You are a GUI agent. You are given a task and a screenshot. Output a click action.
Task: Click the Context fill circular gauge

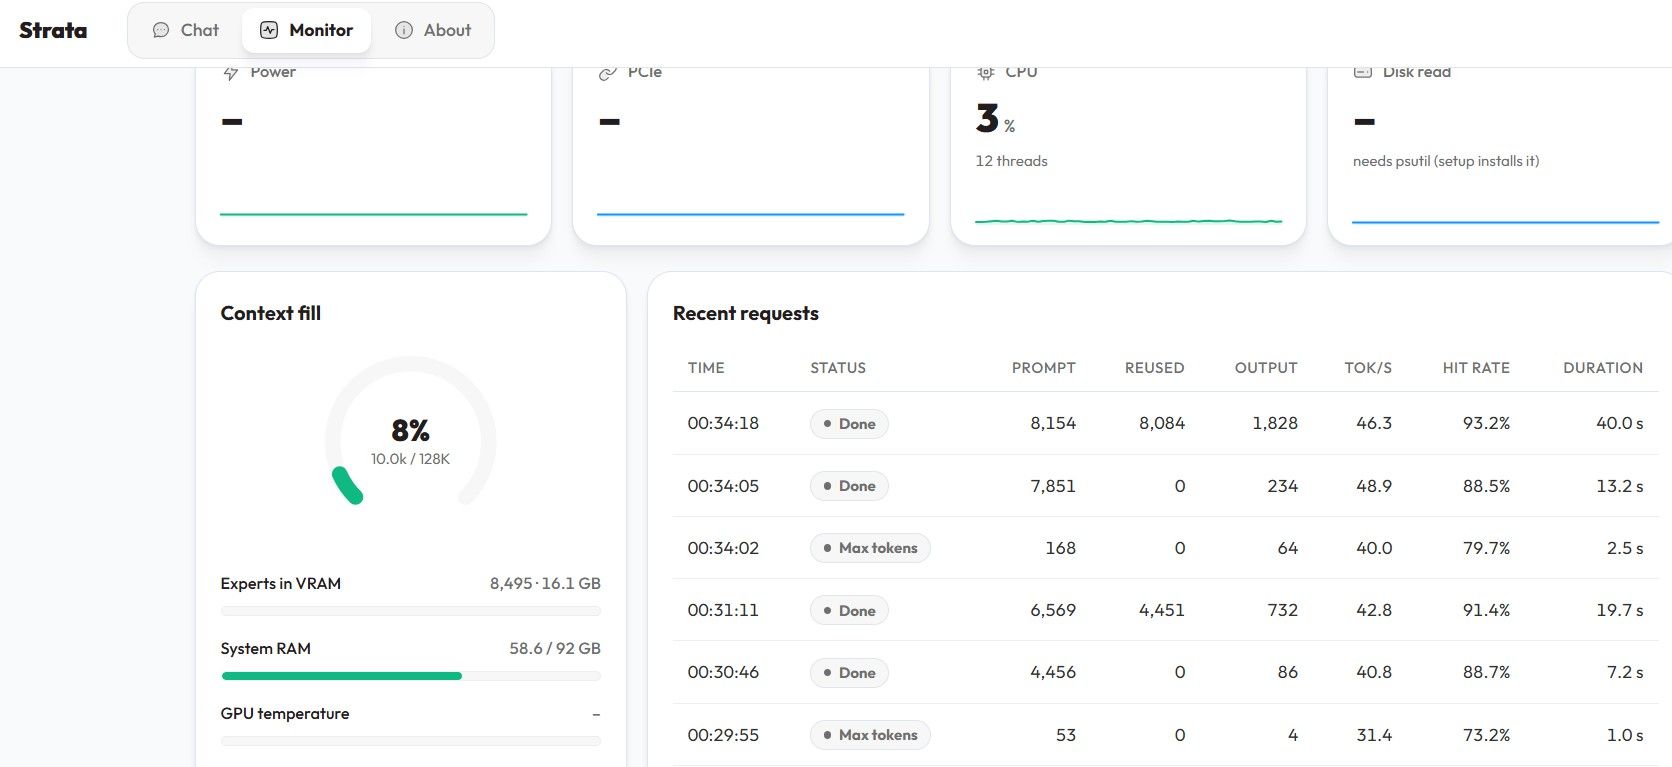(411, 431)
